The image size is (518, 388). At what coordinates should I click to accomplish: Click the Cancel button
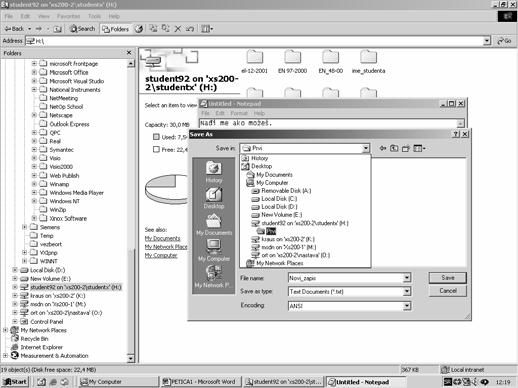tap(448, 291)
